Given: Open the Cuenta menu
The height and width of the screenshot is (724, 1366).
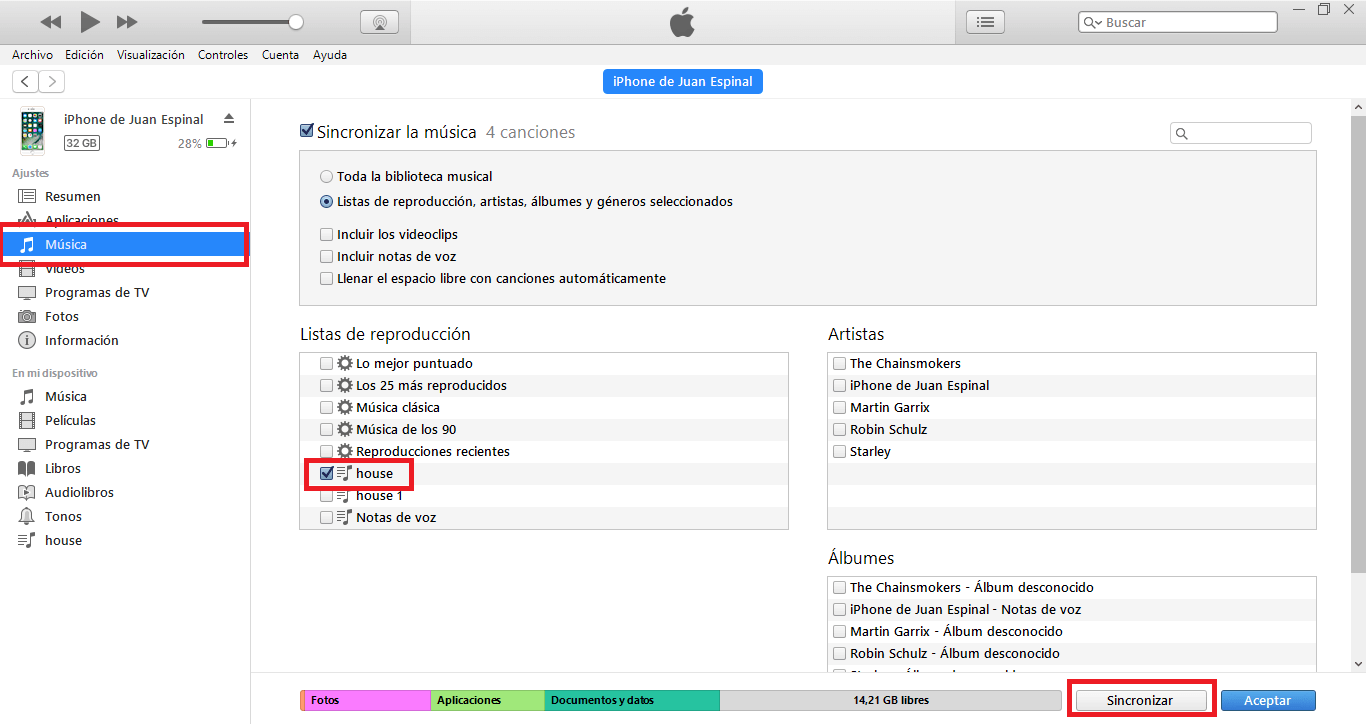Looking at the screenshot, I should [x=280, y=55].
